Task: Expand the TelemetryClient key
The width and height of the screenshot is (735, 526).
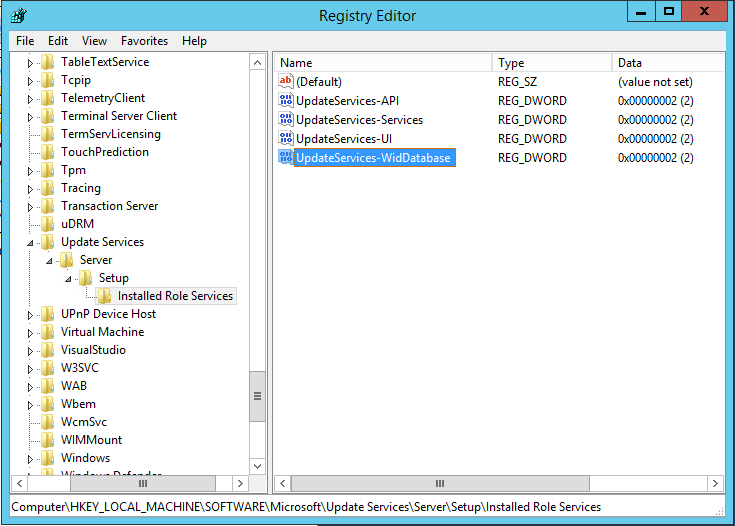Action: [30, 99]
